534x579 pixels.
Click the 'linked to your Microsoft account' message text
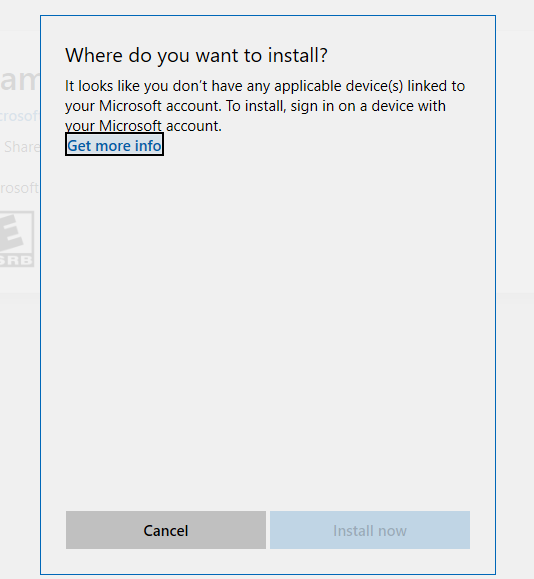coord(265,106)
